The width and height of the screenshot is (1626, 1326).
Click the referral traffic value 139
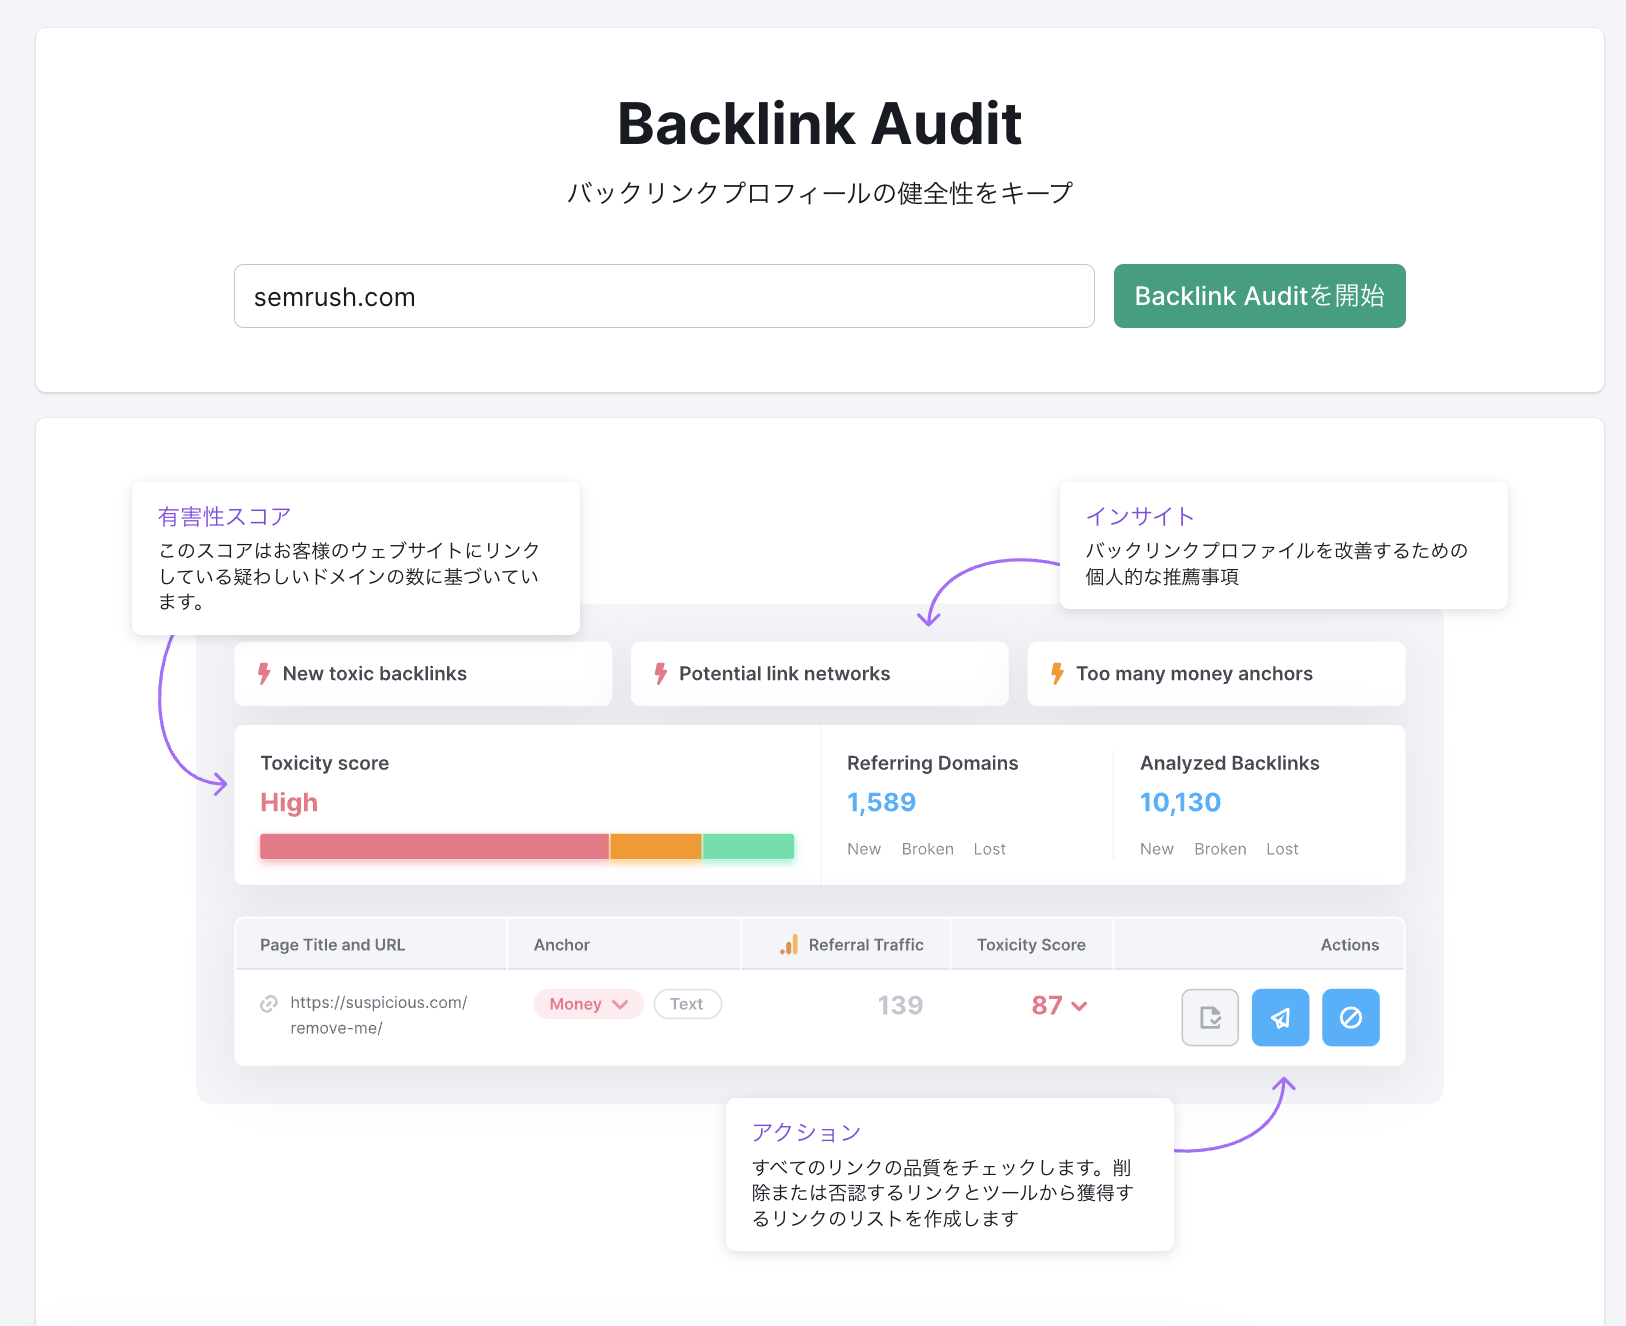pyautogui.click(x=900, y=1005)
